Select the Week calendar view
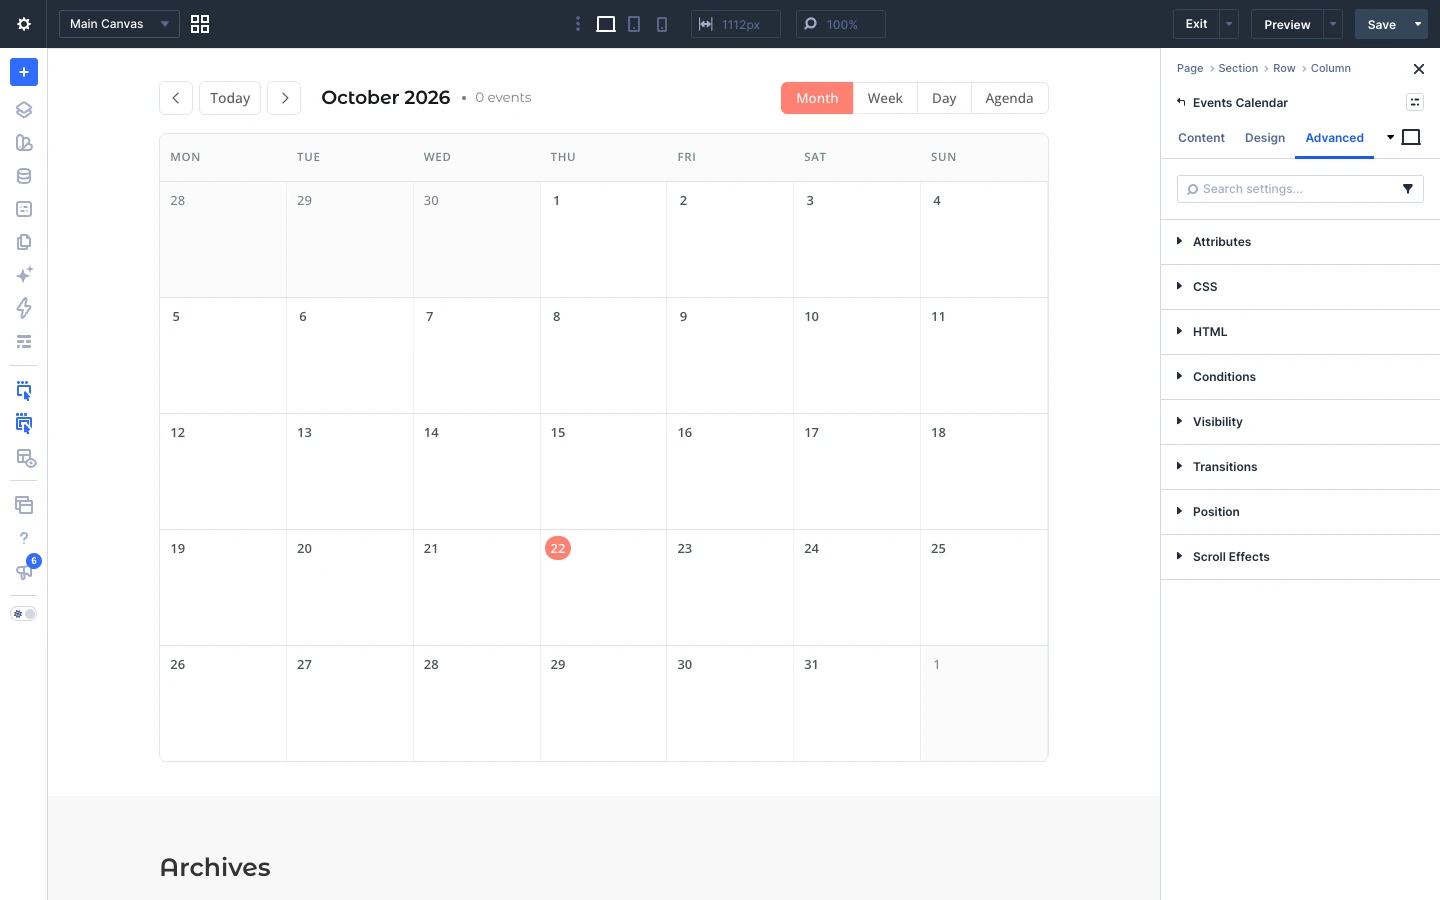 (x=885, y=98)
